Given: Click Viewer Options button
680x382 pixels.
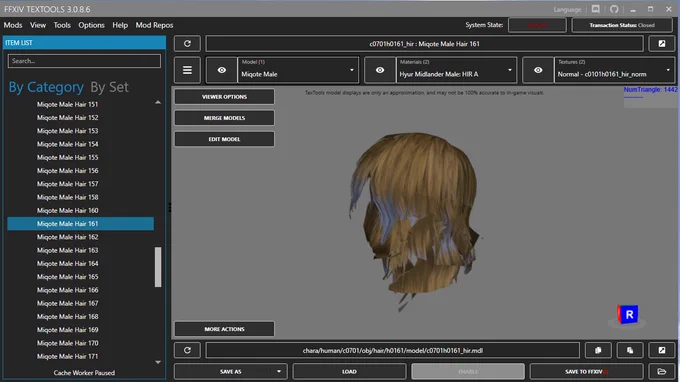Looking at the screenshot, I should click(224, 97).
